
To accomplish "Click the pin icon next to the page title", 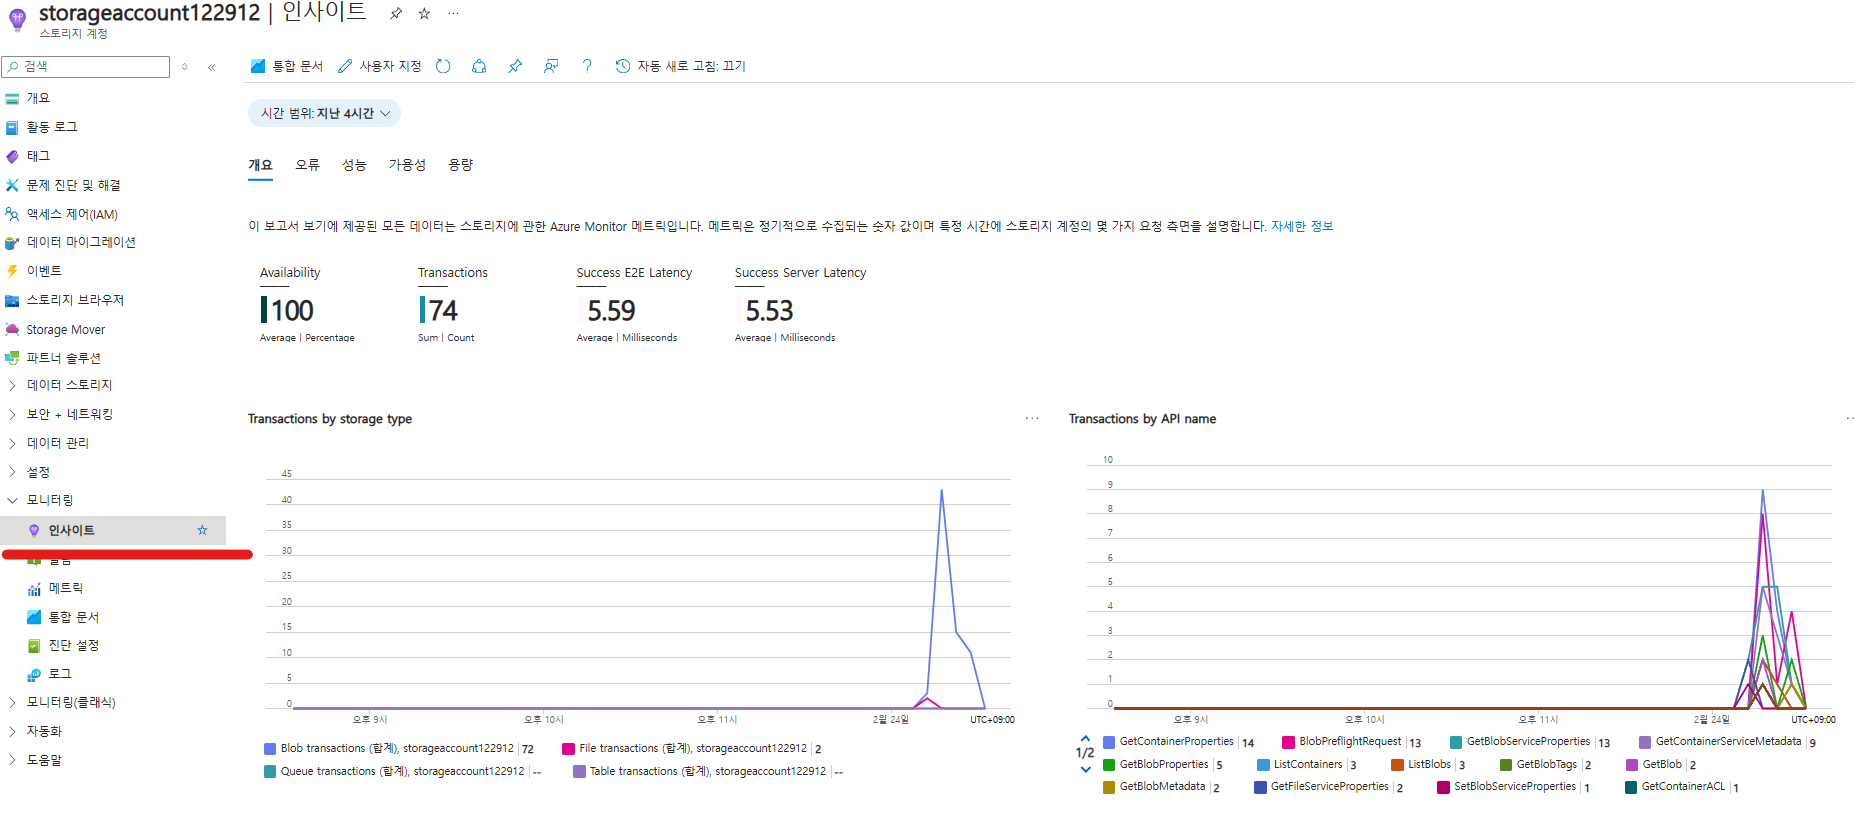I will click(396, 13).
